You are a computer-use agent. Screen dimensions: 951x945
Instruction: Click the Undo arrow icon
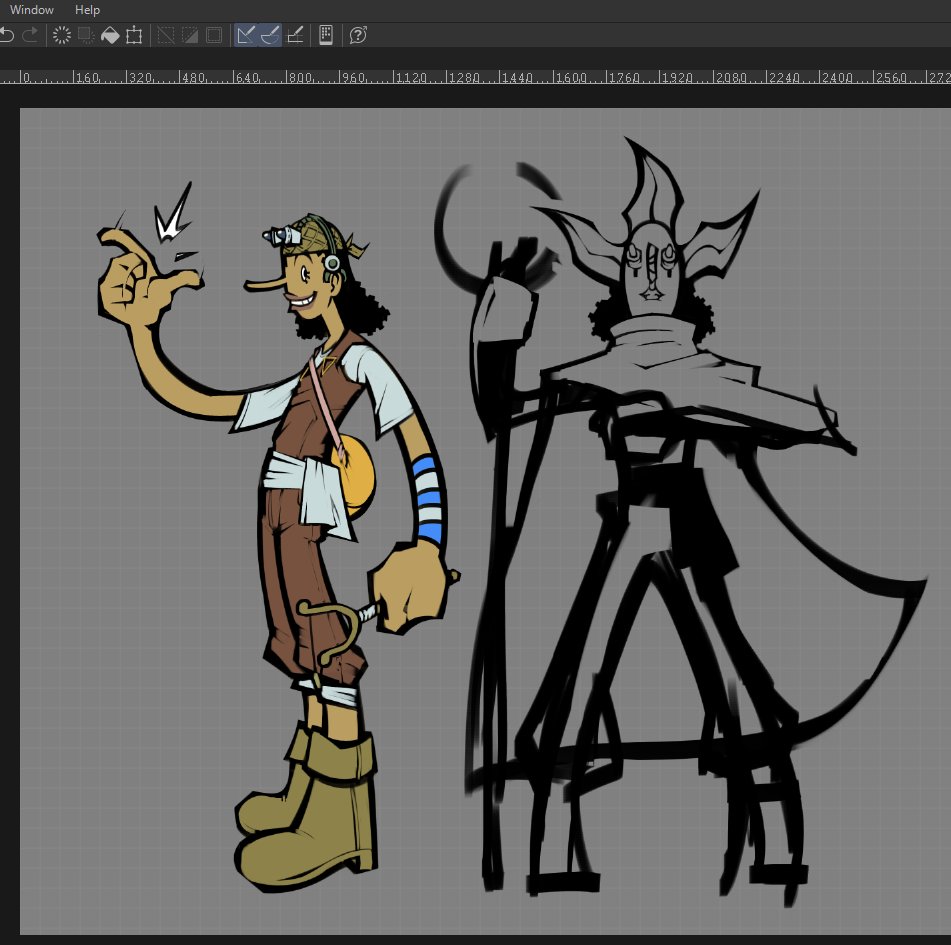click(6, 35)
